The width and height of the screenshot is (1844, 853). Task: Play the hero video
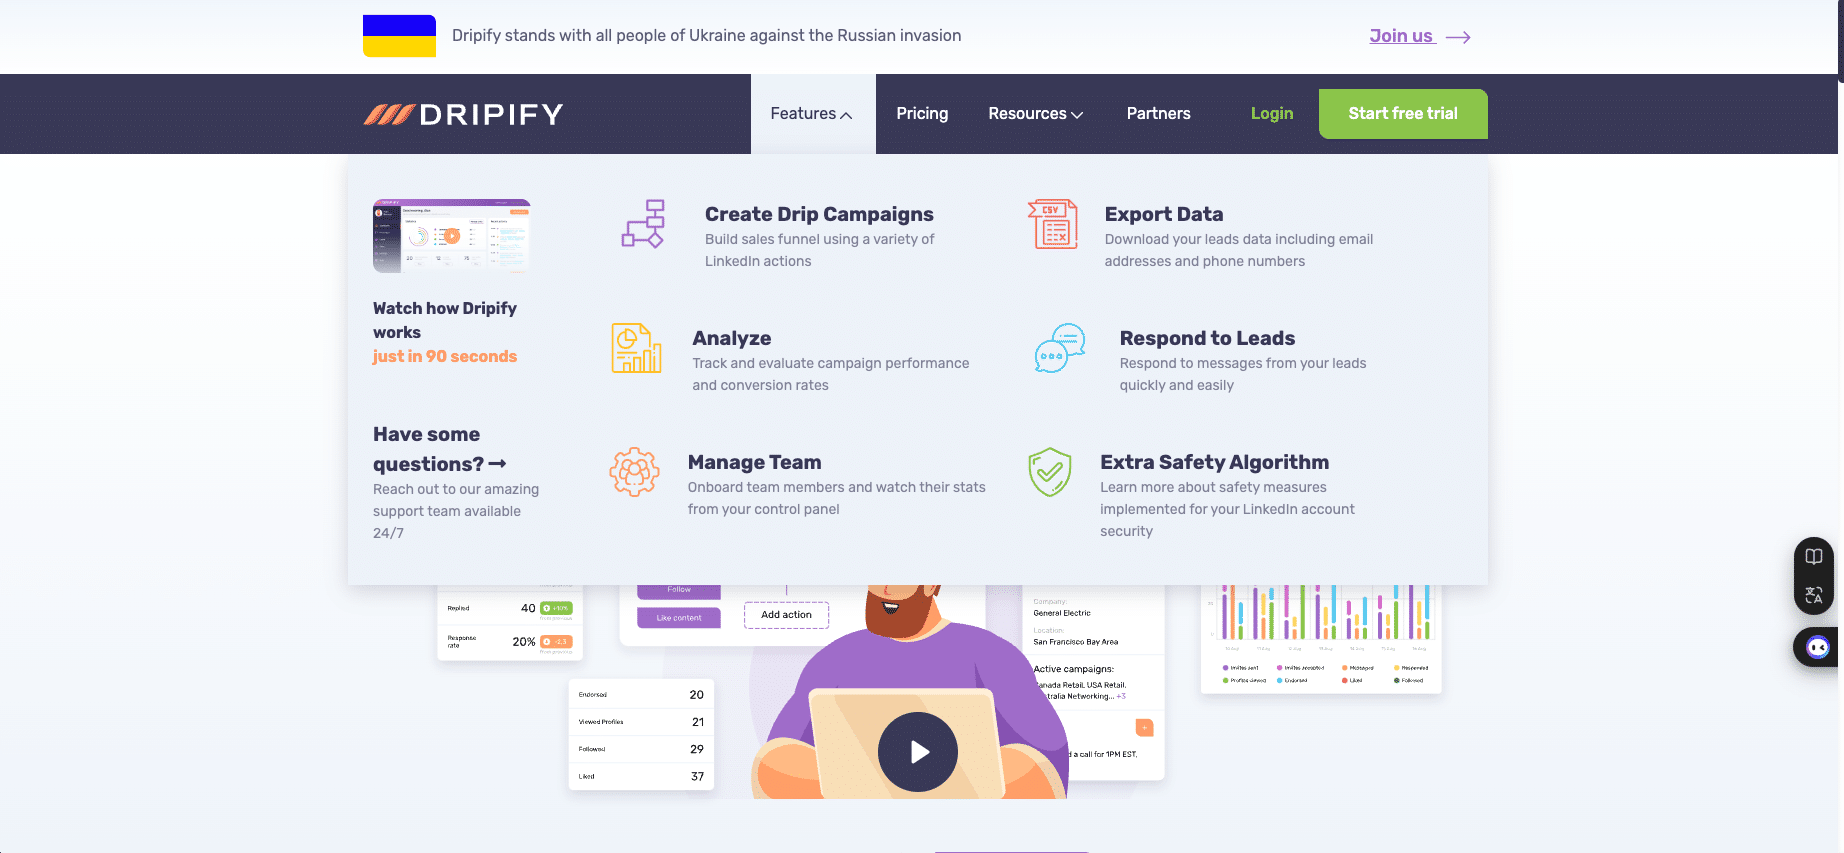point(918,752)
